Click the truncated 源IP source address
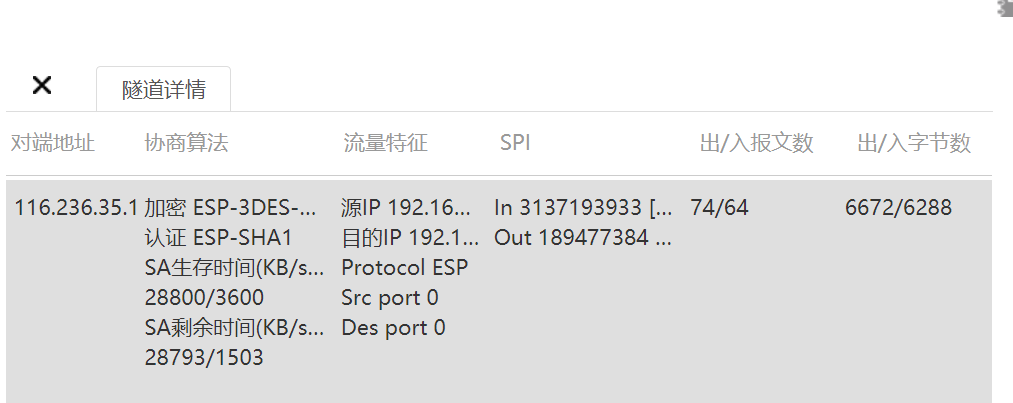 pos(406,208)
